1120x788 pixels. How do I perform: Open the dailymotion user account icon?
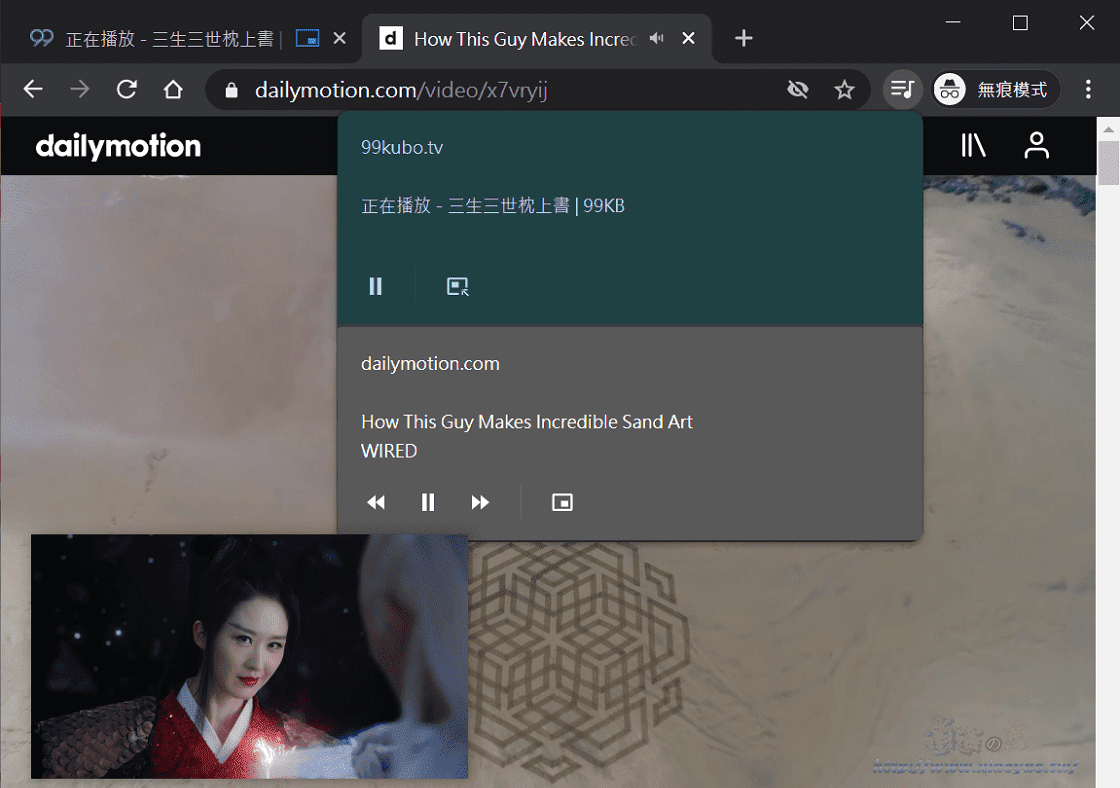tap(1036, 145)
